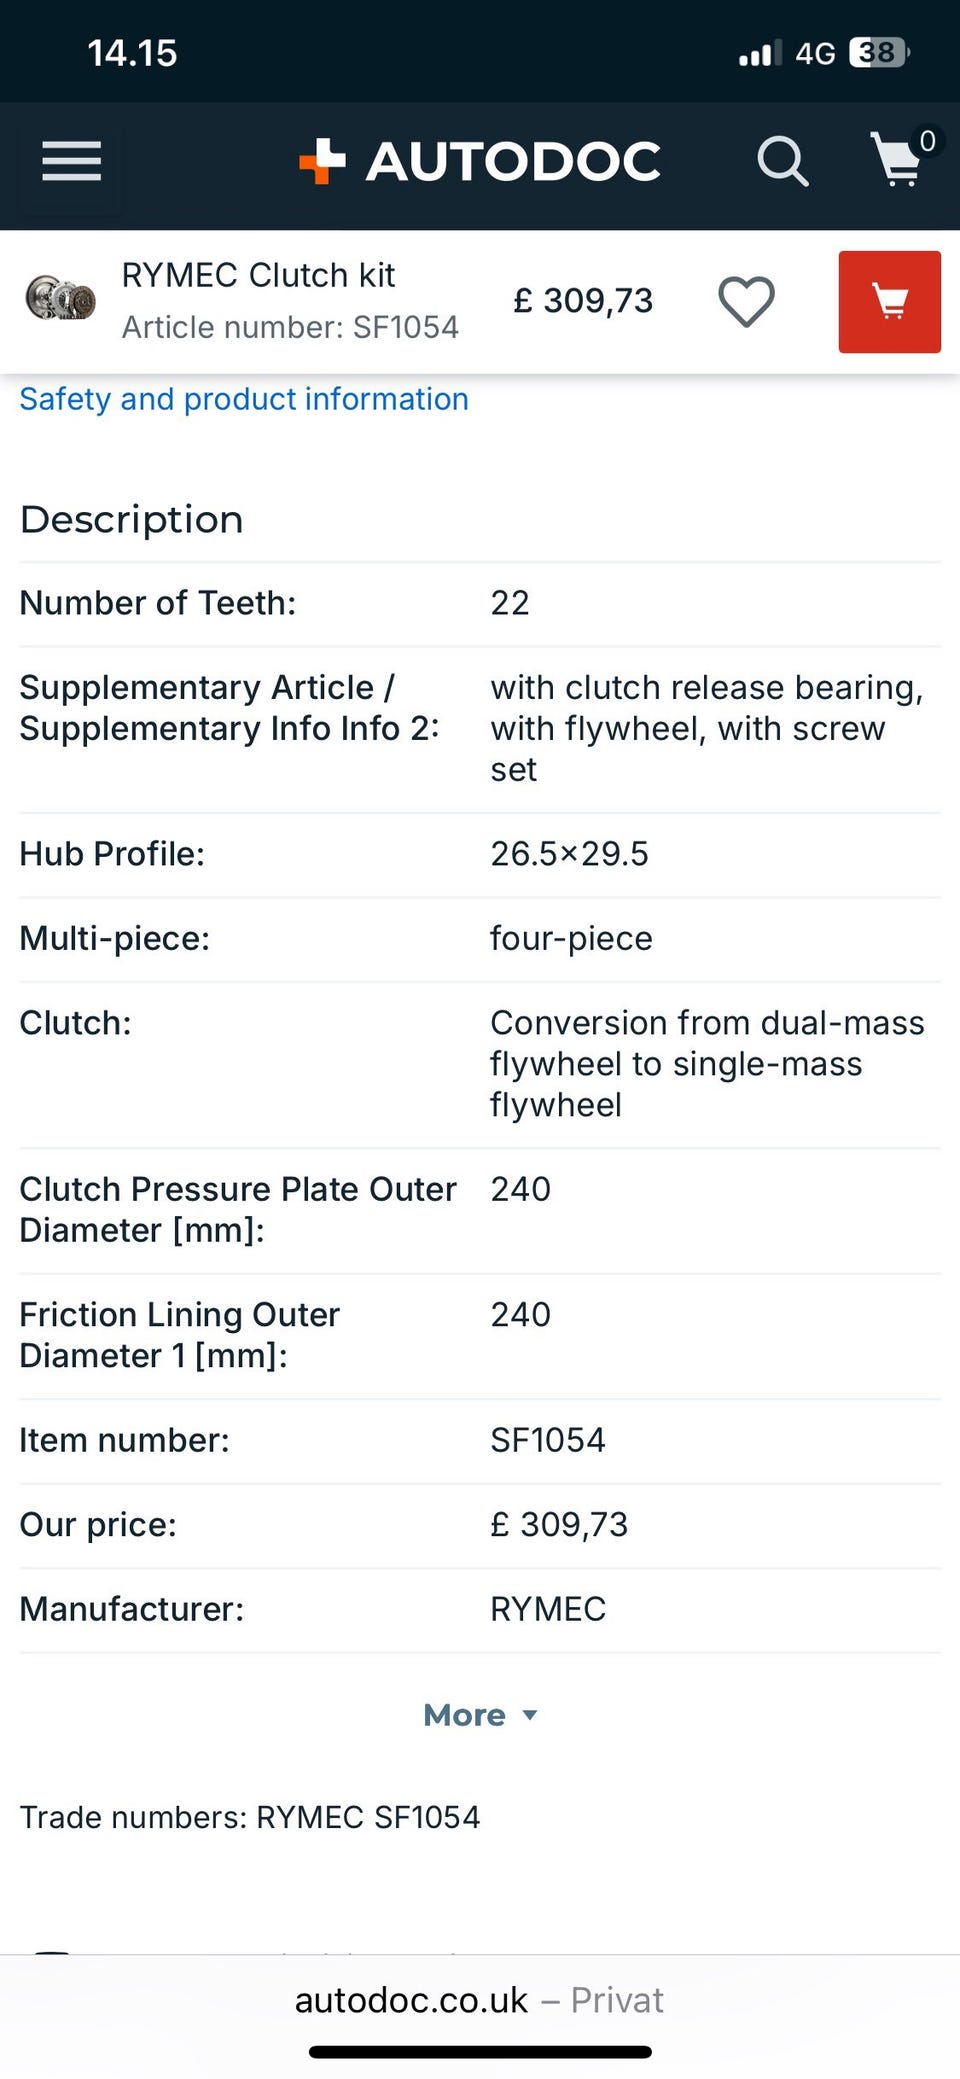
Task: Tap the RYMEC Clutch kit title
Action: coord(258,275)
